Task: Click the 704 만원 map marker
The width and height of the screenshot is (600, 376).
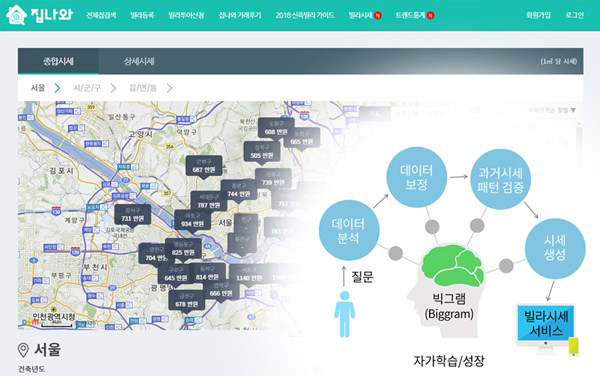Action: (x=153, y=254)
